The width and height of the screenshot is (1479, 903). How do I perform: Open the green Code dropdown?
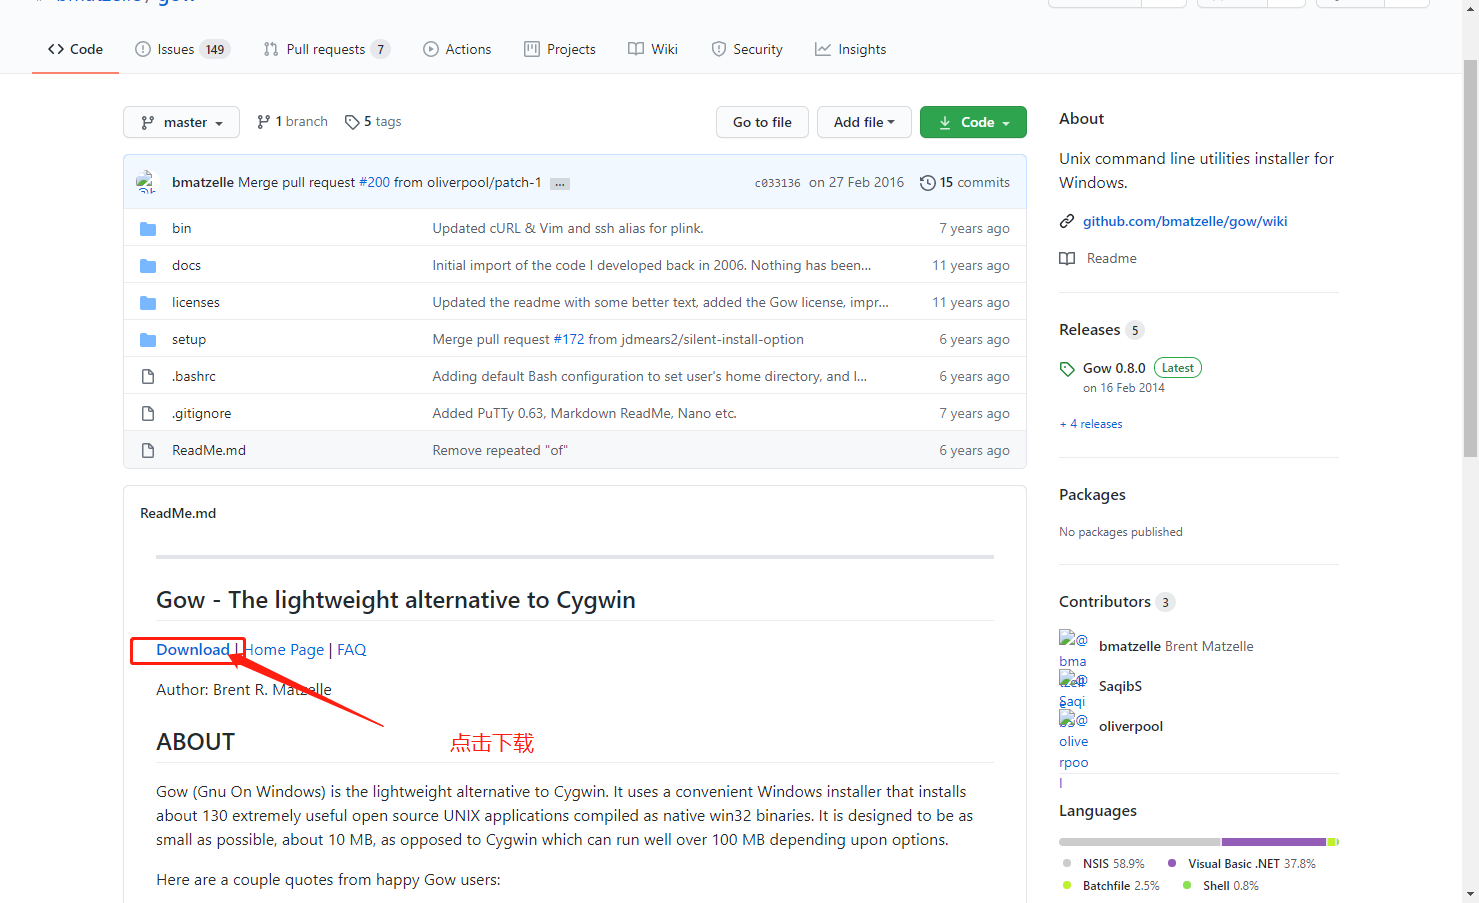coord(973,122)
